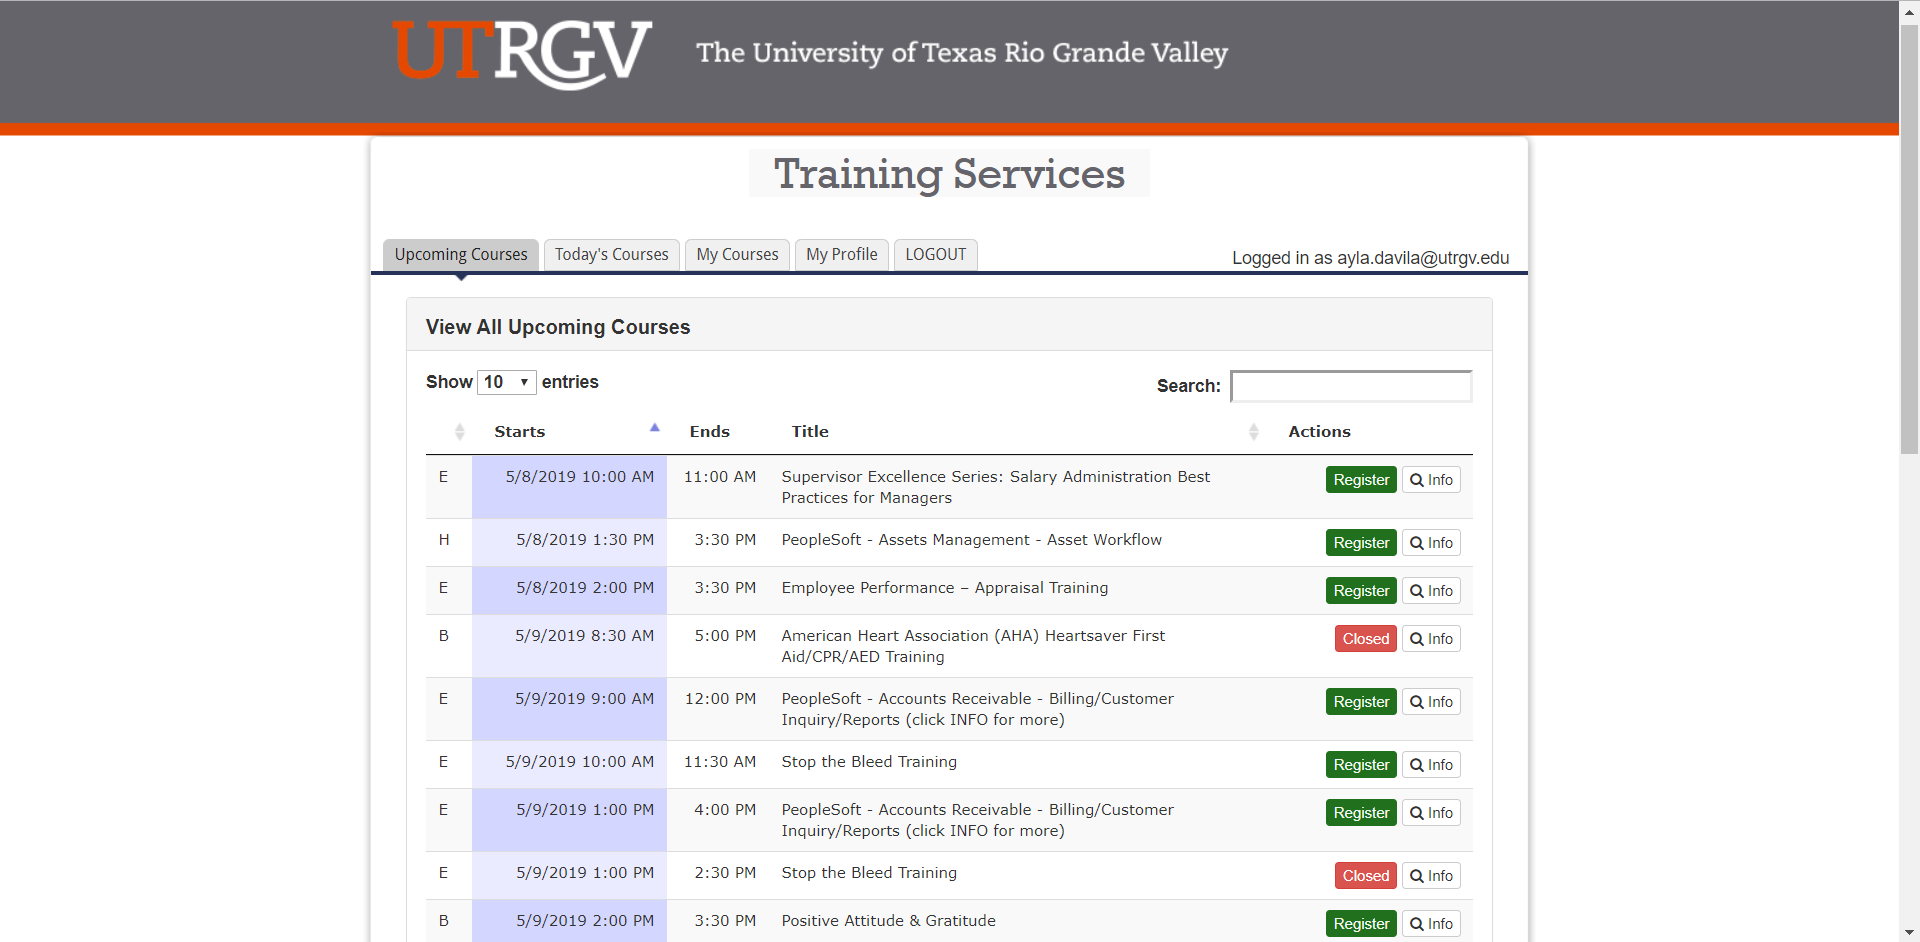1920x942 pixels.
Task: Click sort arrows at Title column right
Action: (x=1253, y=432)
